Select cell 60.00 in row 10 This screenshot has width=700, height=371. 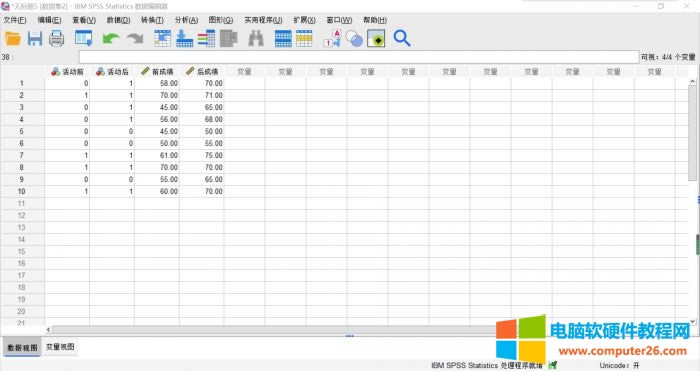click(157, 191)
